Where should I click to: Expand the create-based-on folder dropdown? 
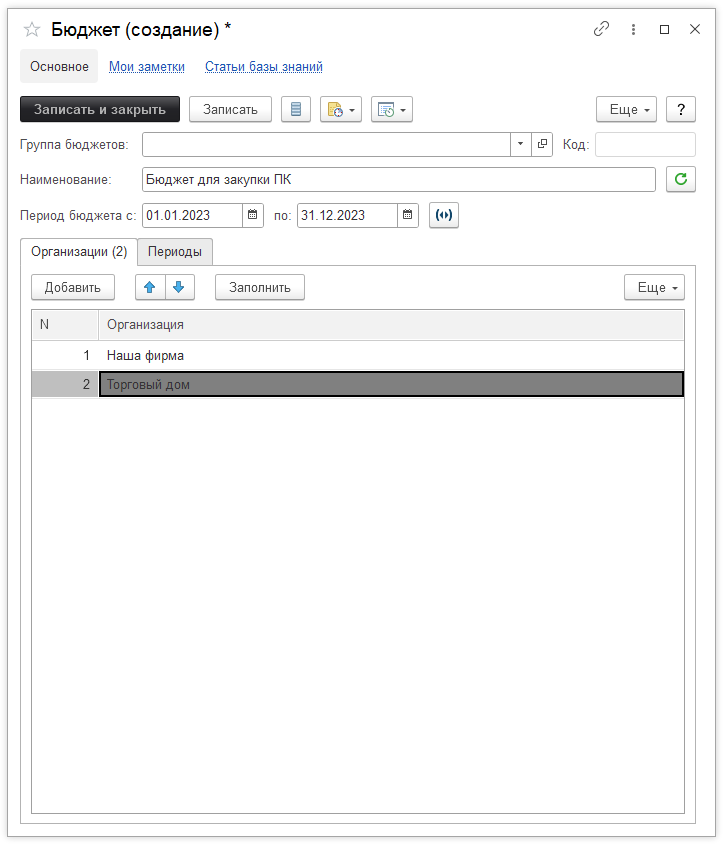point(340,110)
